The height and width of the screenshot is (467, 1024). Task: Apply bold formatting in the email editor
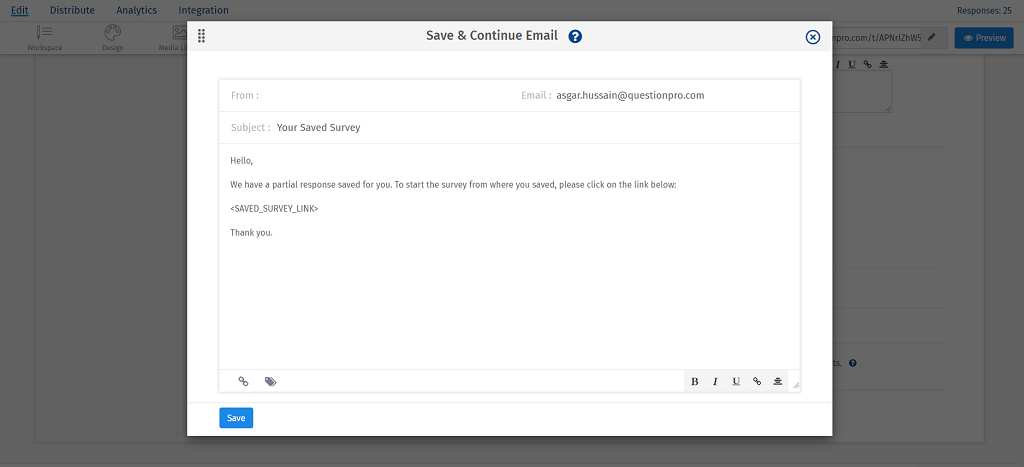(x=694, y=381)
